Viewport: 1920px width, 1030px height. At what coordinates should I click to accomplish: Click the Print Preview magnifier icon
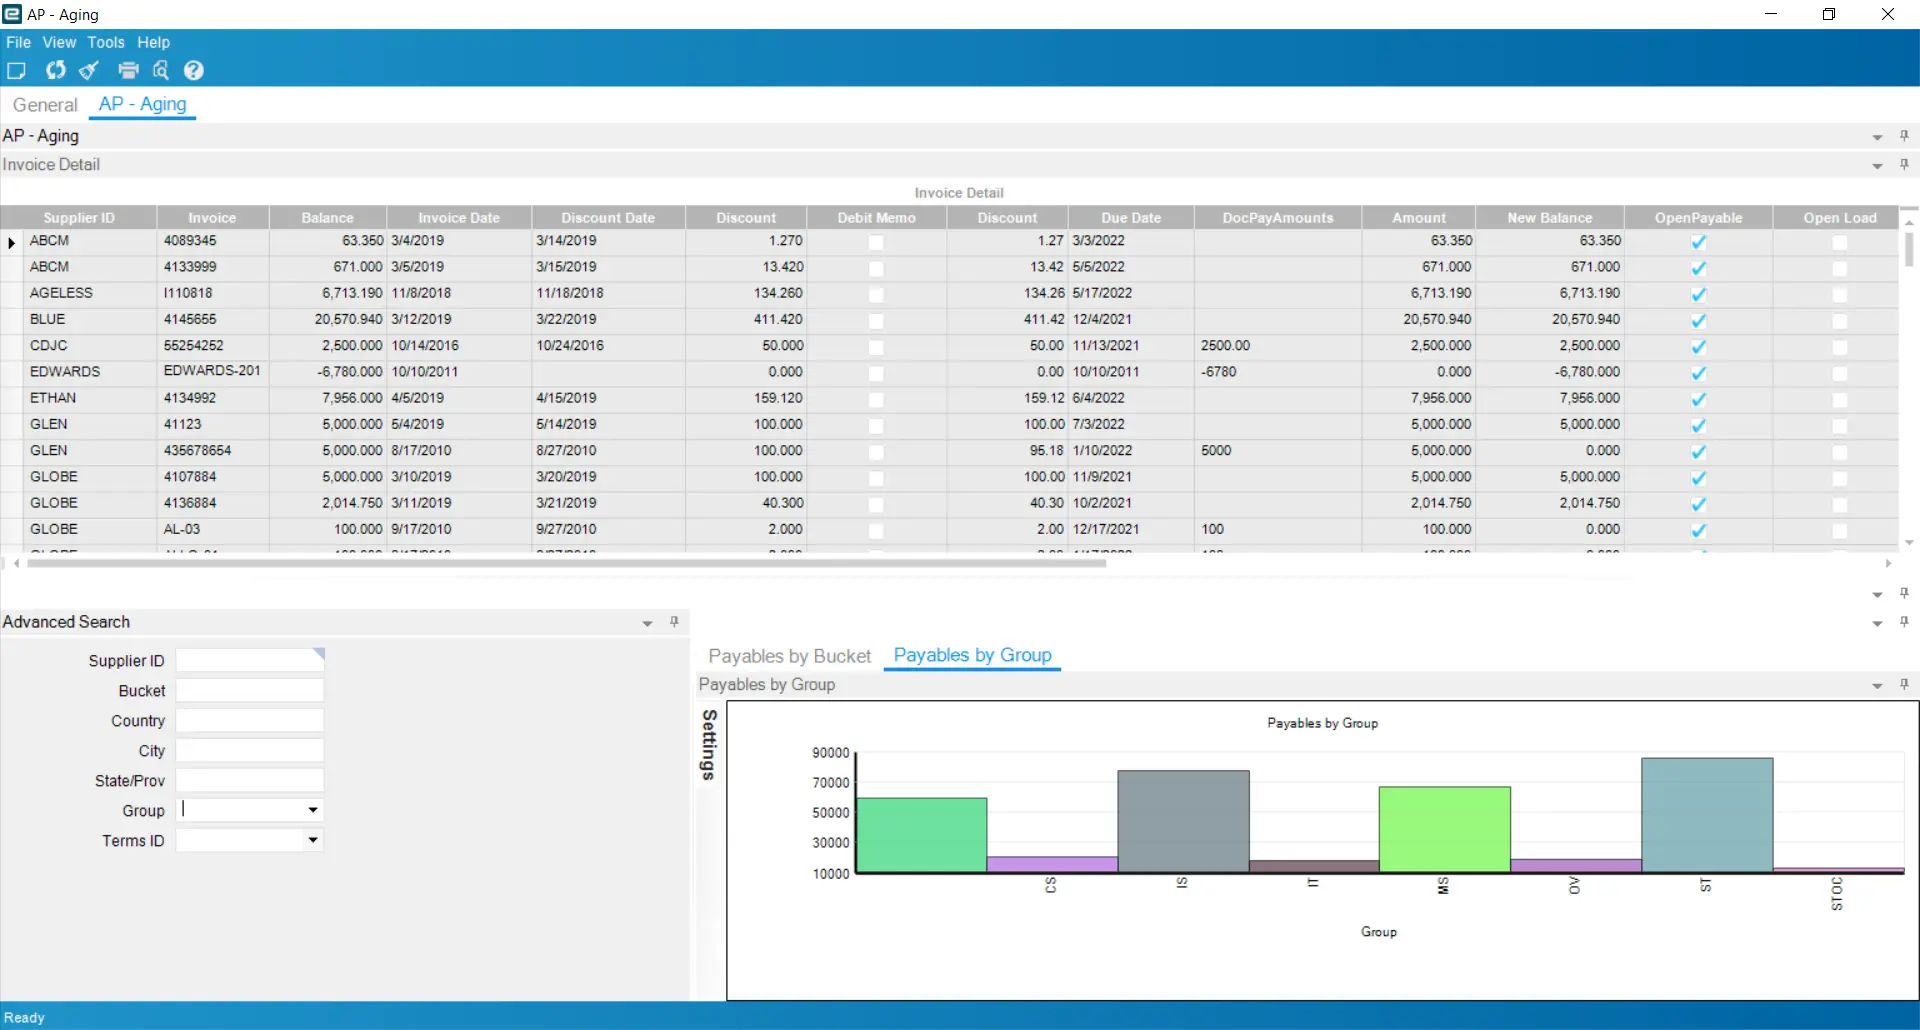coord(161,70)
